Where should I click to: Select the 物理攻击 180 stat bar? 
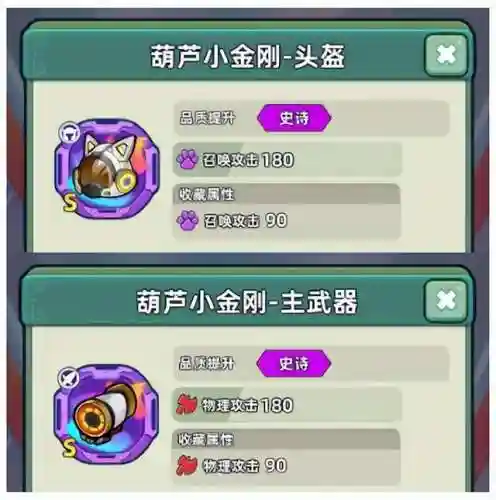(287, 405)
